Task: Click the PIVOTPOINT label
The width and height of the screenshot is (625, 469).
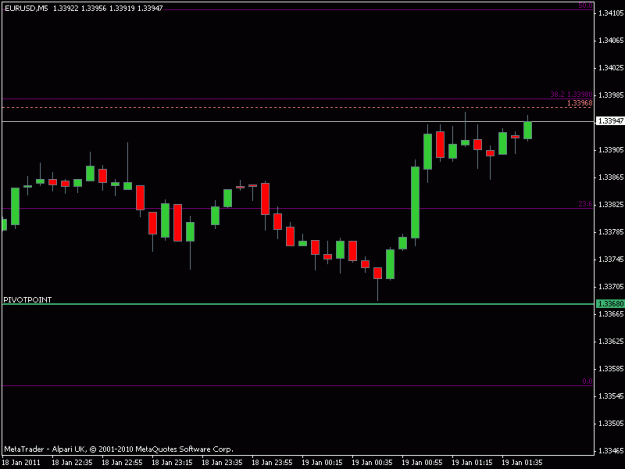Action: click(28, 300)
